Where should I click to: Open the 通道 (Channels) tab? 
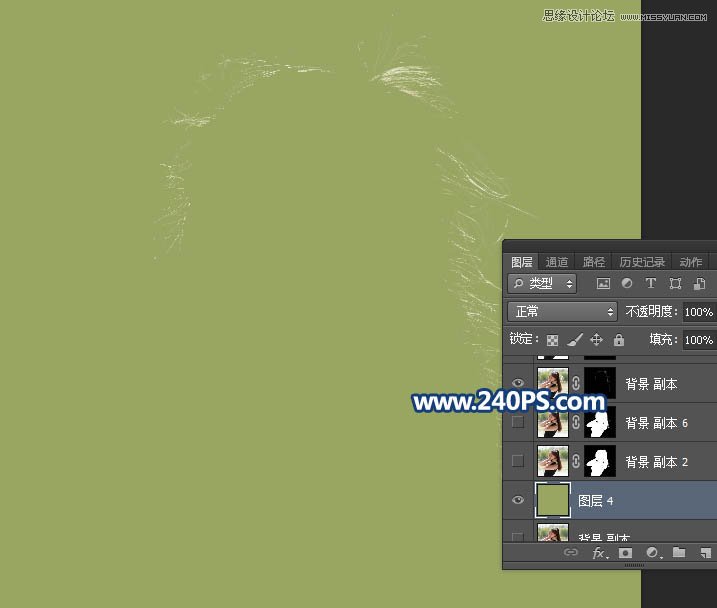point(556,262)
